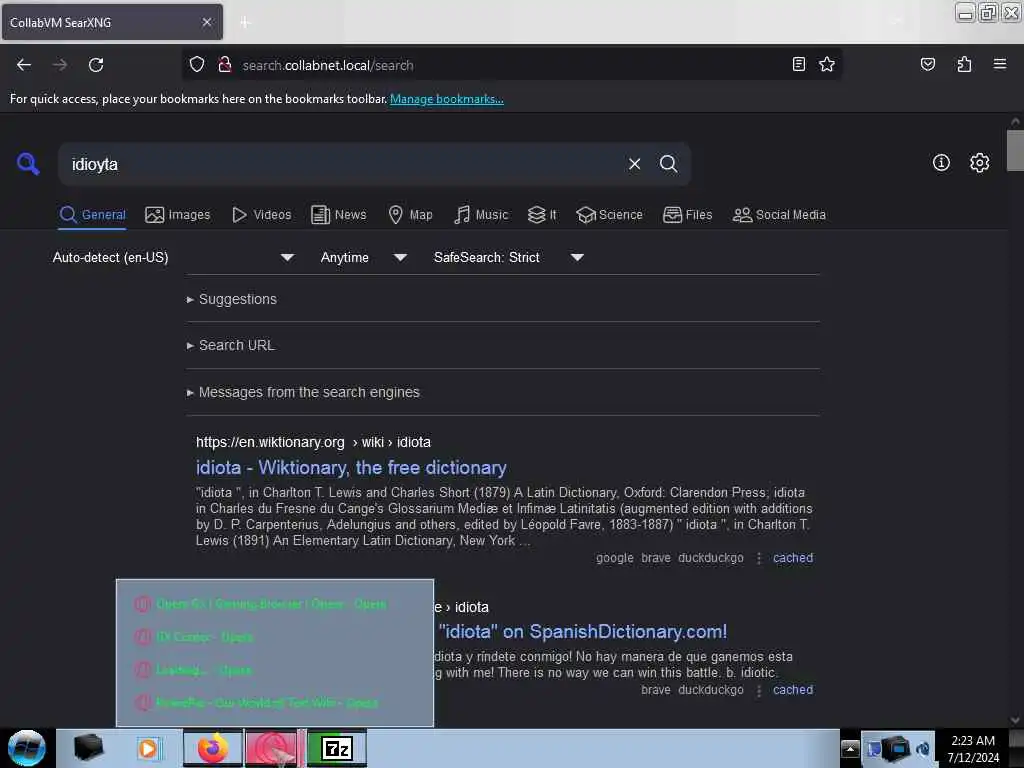
Task: Open the Firefox hamburger application menu
Action: (x=999, y=64)
